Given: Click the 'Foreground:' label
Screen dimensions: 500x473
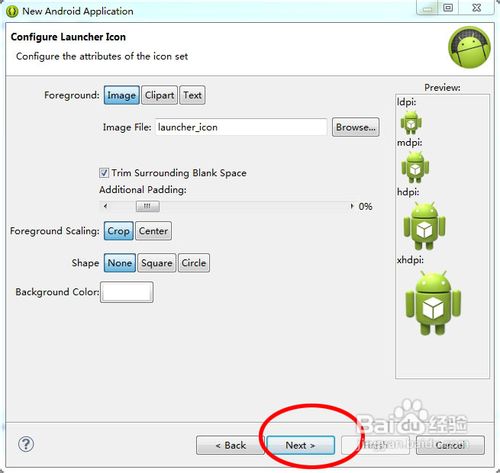Looking at the screenshot, I should tap(72, 95).
